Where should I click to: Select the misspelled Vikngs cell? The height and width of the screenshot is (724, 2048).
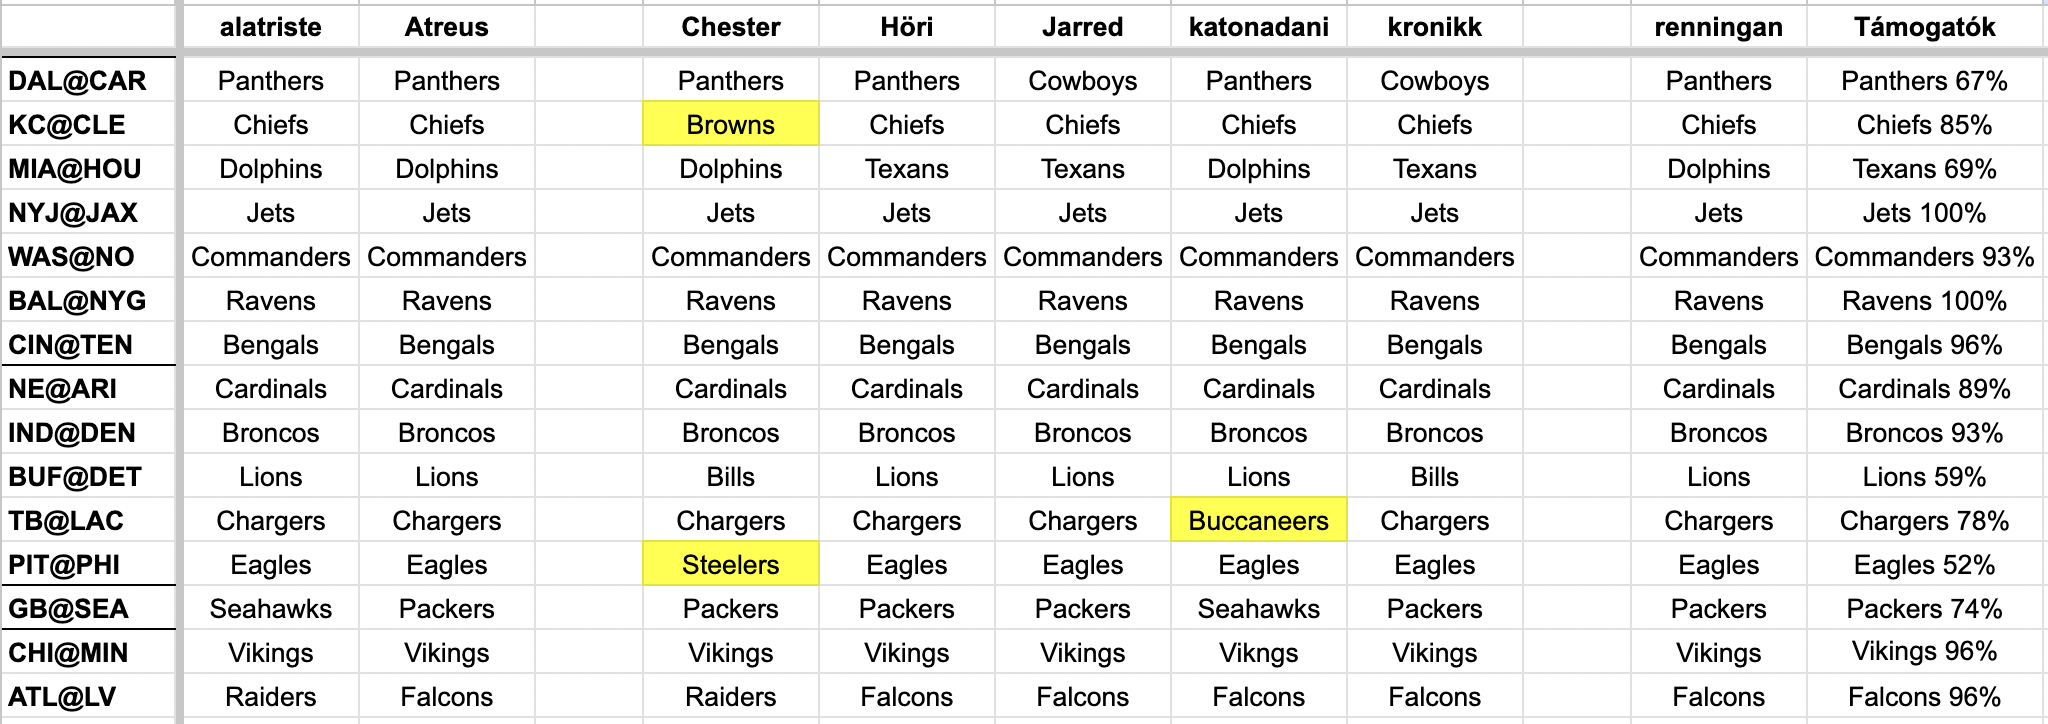1258,653
